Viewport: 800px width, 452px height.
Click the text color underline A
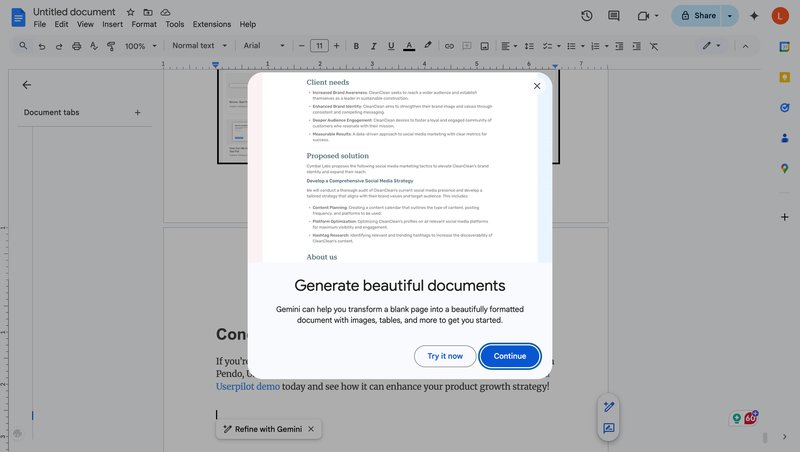[x=409, y=46]
